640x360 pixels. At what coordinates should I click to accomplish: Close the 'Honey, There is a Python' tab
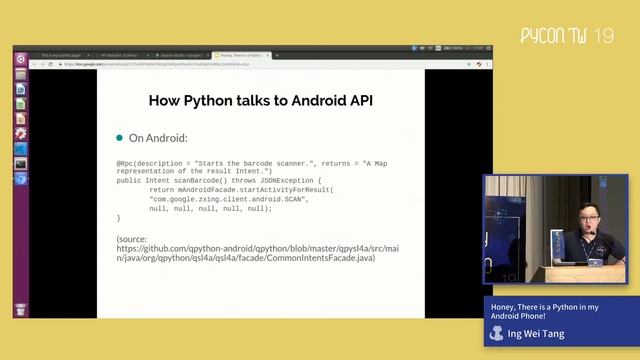pos(267,55)
